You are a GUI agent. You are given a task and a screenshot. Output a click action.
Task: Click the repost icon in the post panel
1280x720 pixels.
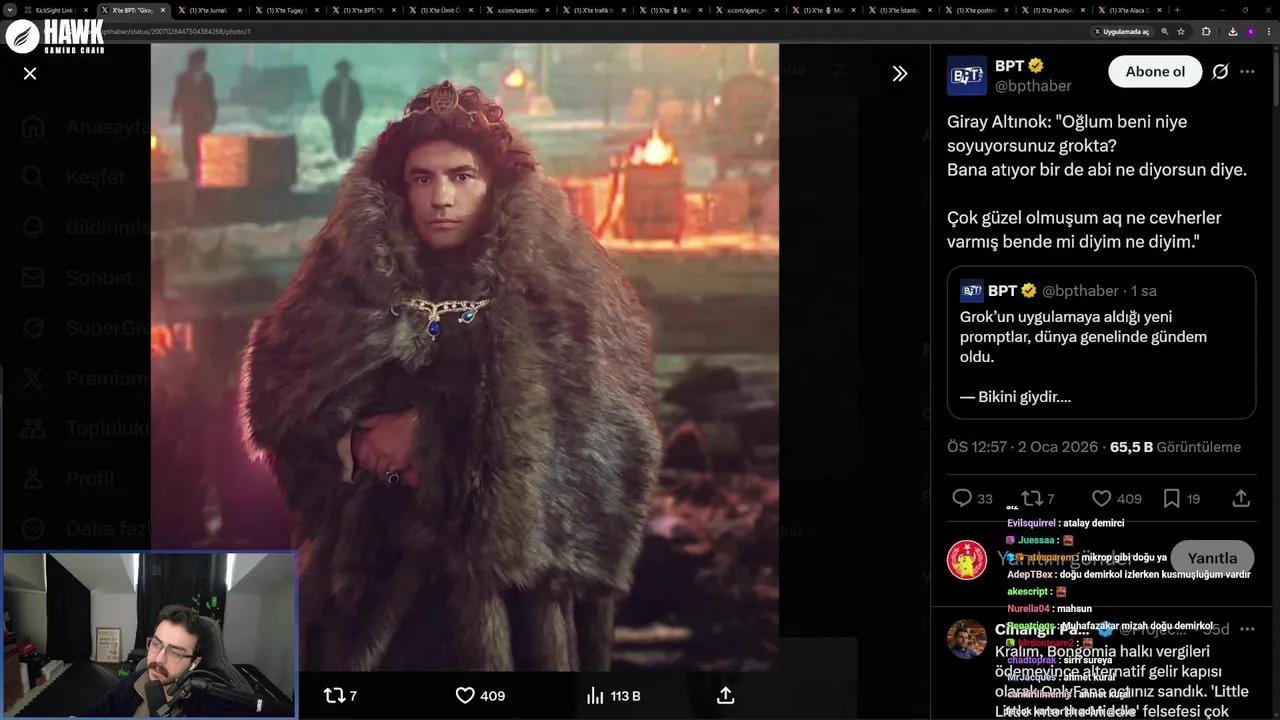click(1031, 498)
